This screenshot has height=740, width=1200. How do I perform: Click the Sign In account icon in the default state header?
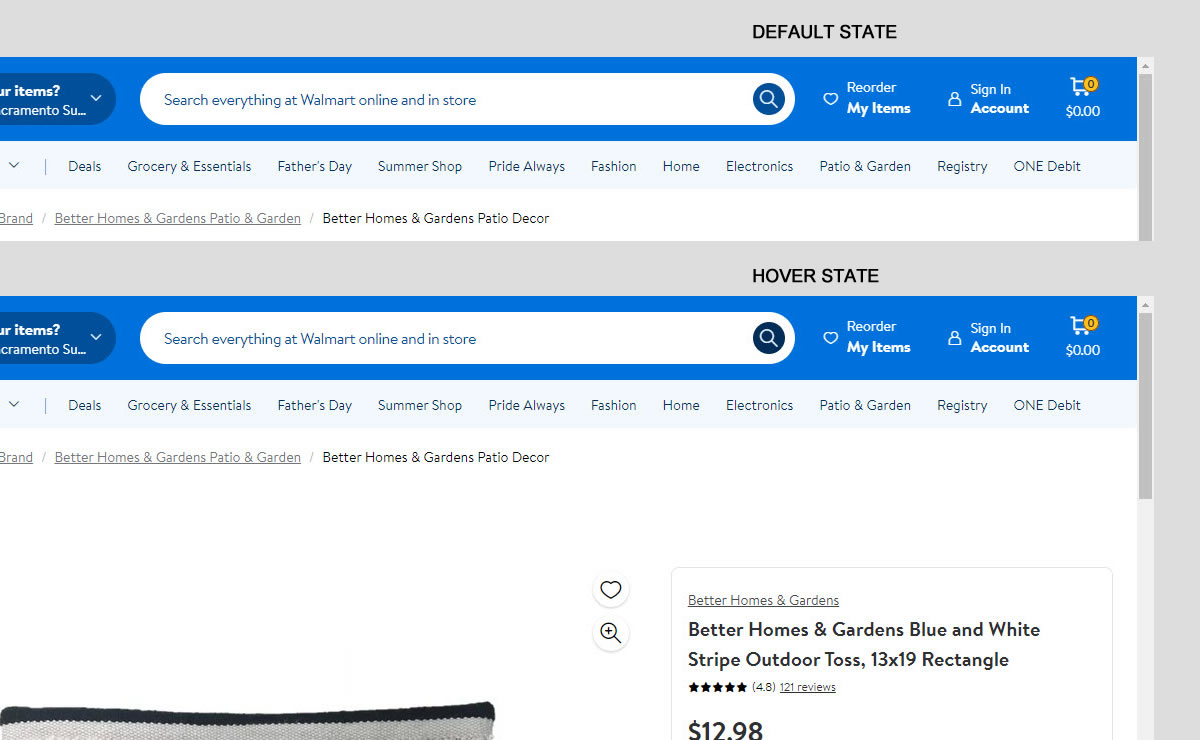[x=955, y=99]
